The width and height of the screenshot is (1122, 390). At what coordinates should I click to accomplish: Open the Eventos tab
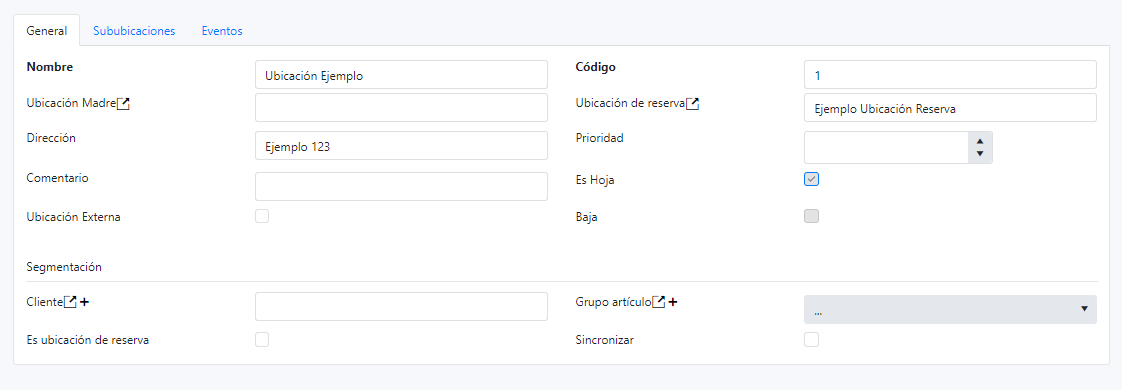point(222,31)
